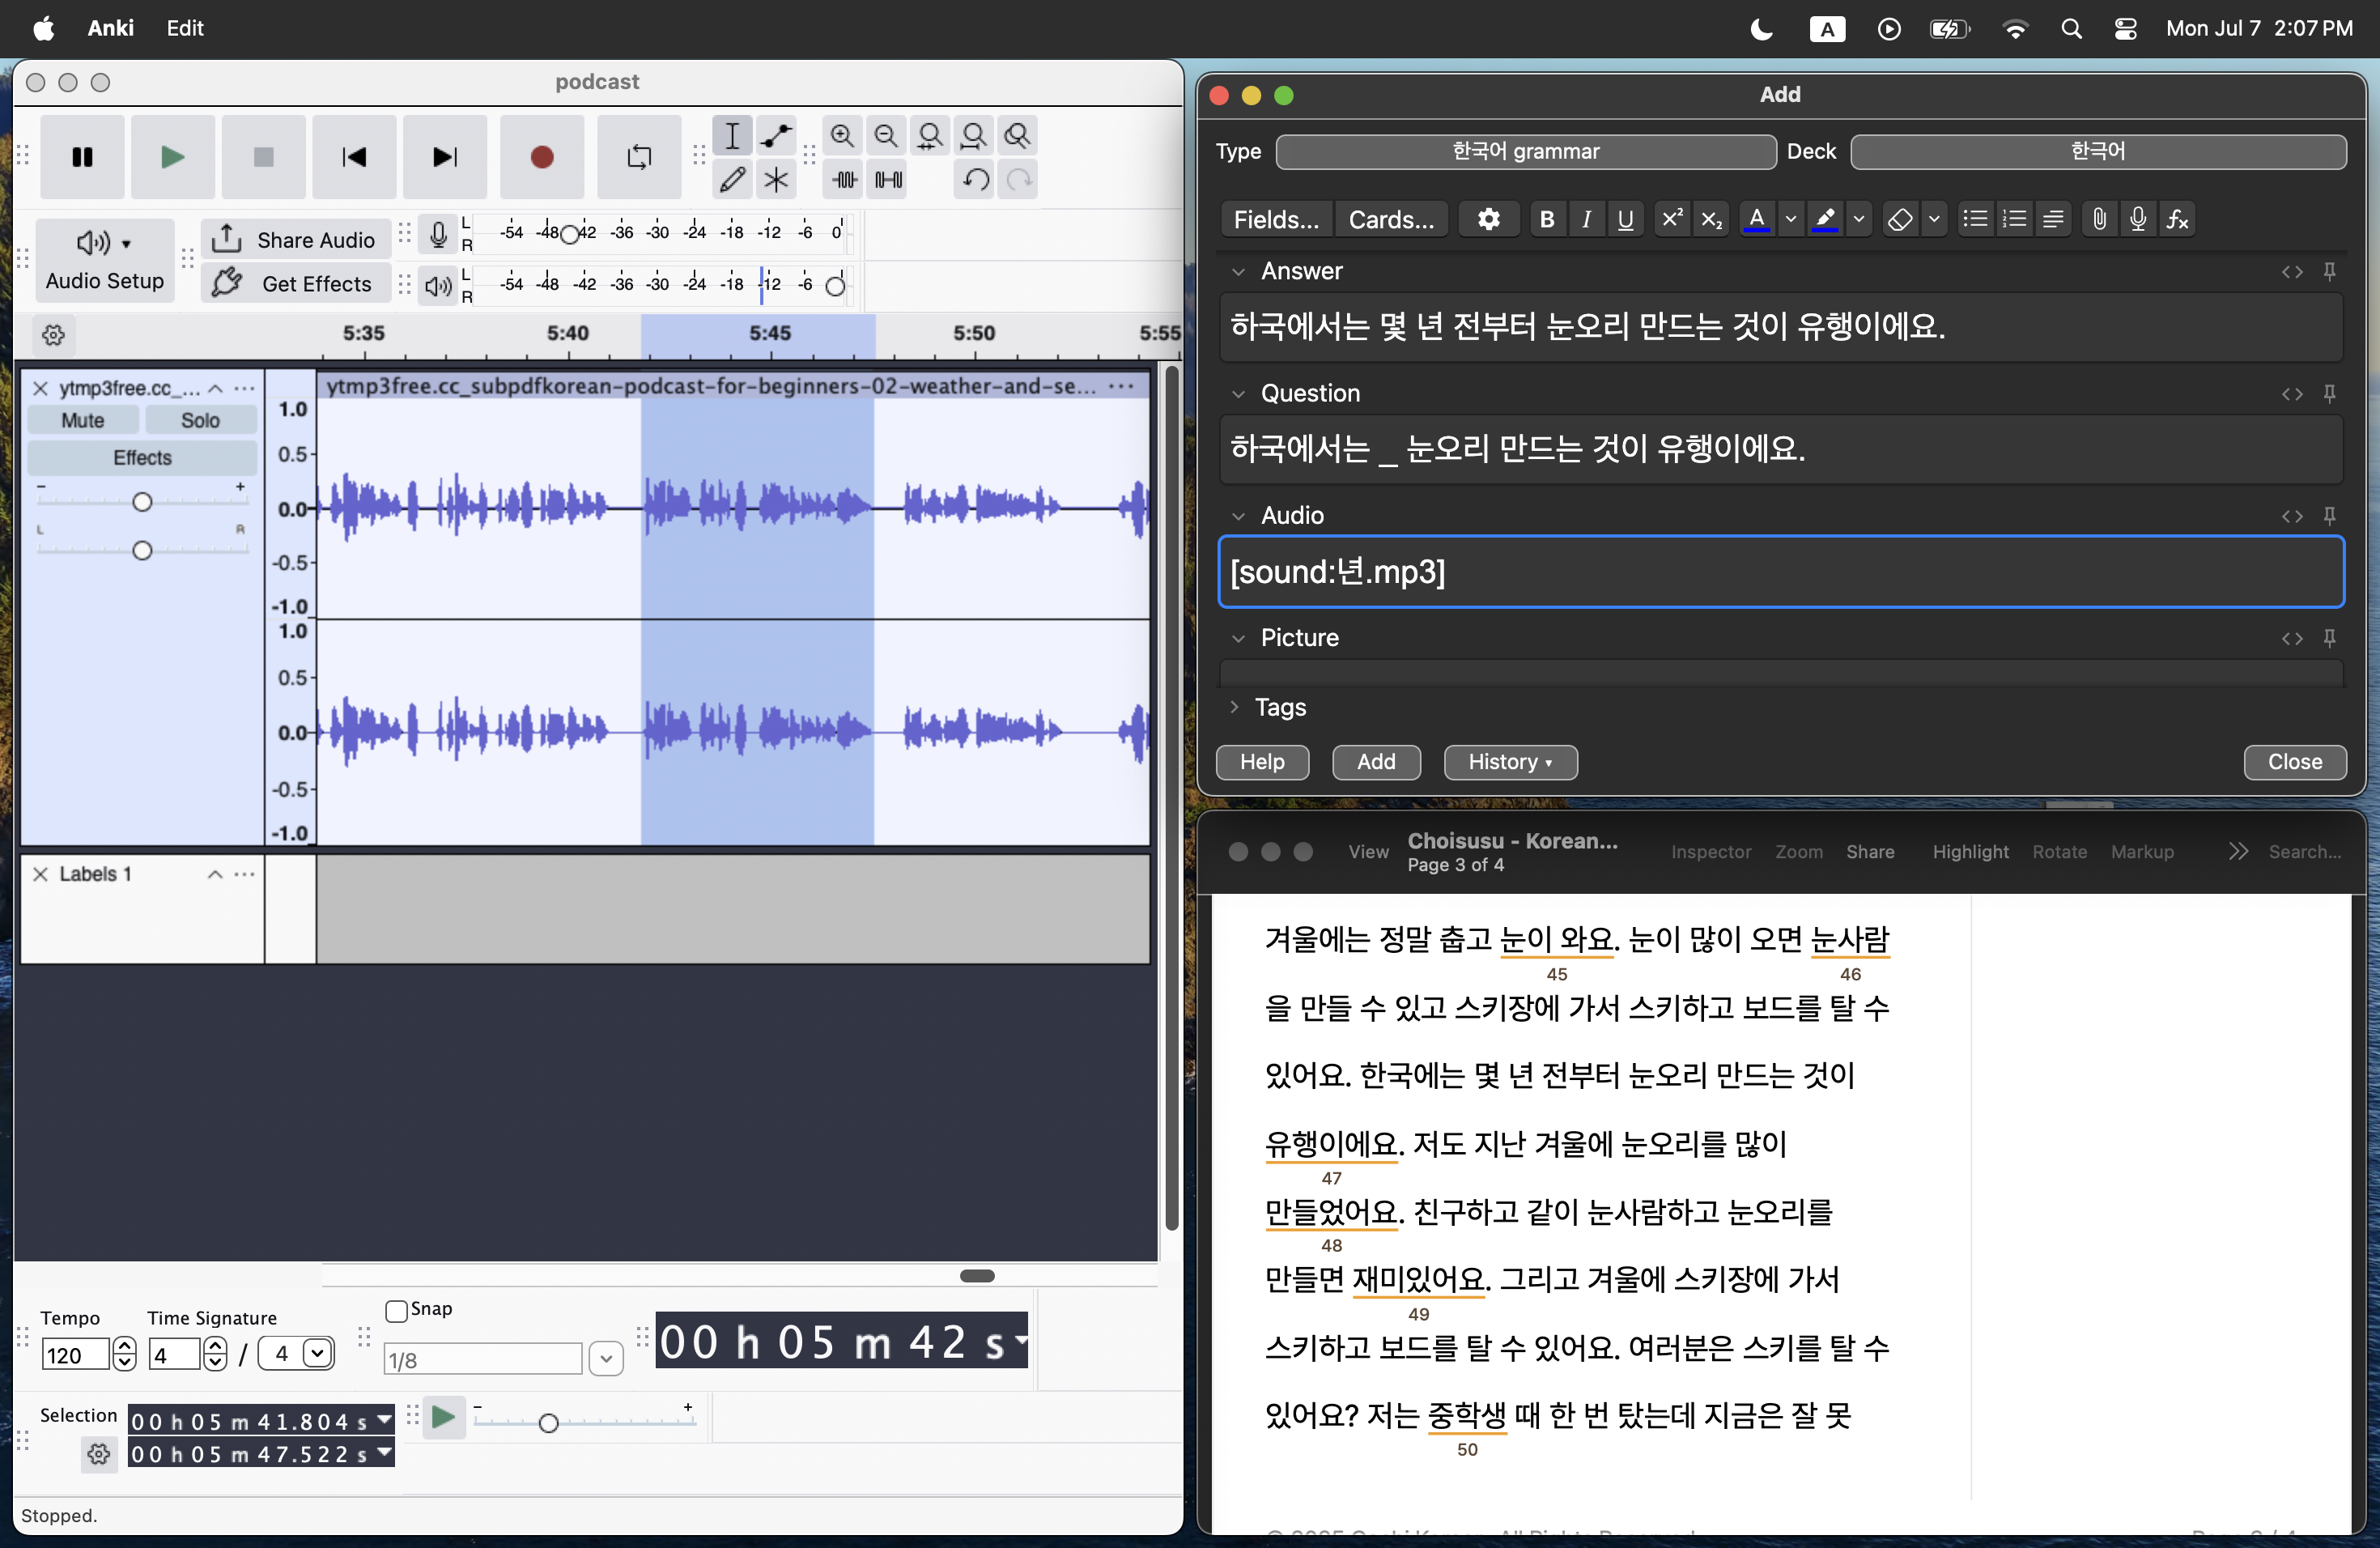
Task: Toggle the loop playback button
Action: click(639, 157)
